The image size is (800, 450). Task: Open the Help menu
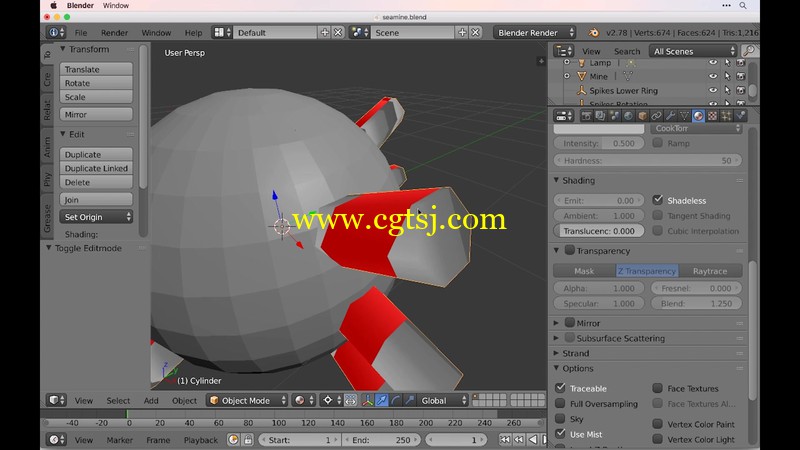pos(193,32)
